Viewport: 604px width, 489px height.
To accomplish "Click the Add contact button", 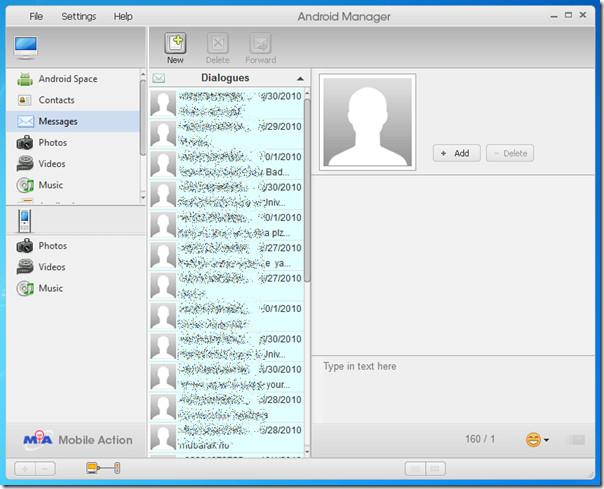I will [456, 153].
